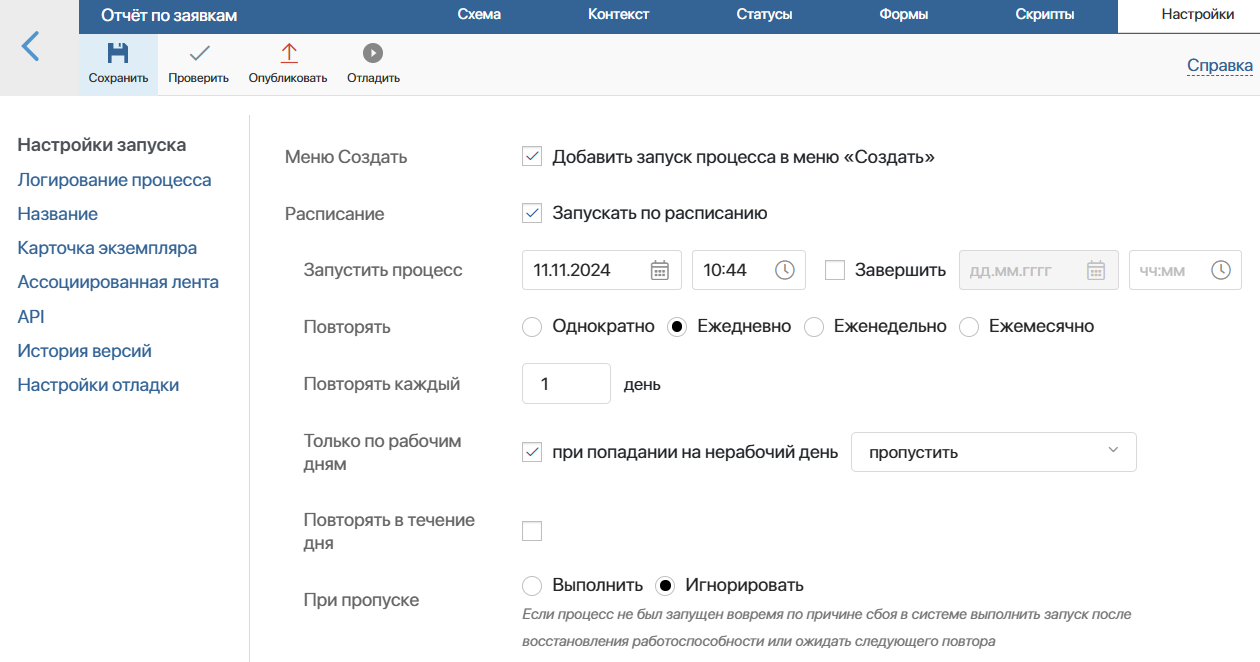Open the пропустить dropdown
The width and height of the screenshot is (1260, 662).
993,452
